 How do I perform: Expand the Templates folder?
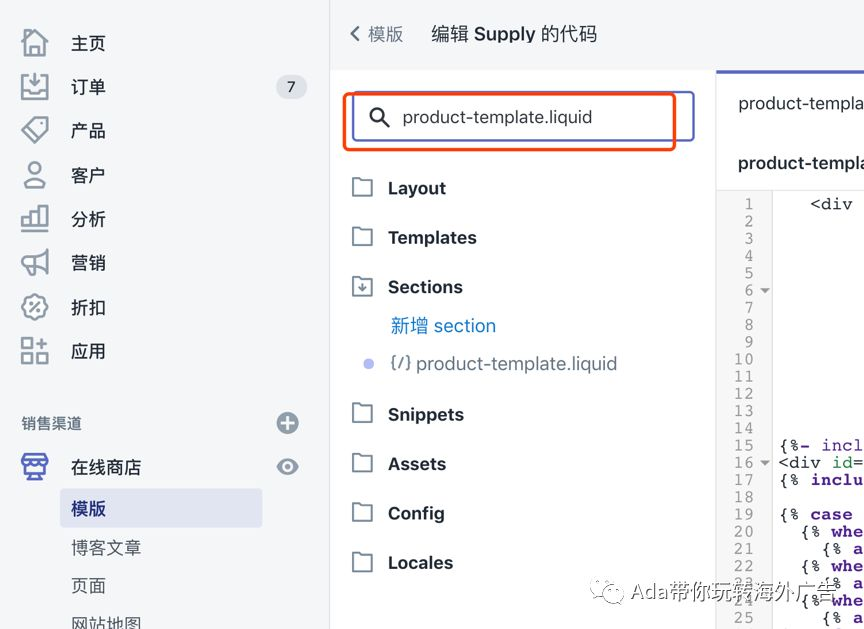[x=414, y=237]
